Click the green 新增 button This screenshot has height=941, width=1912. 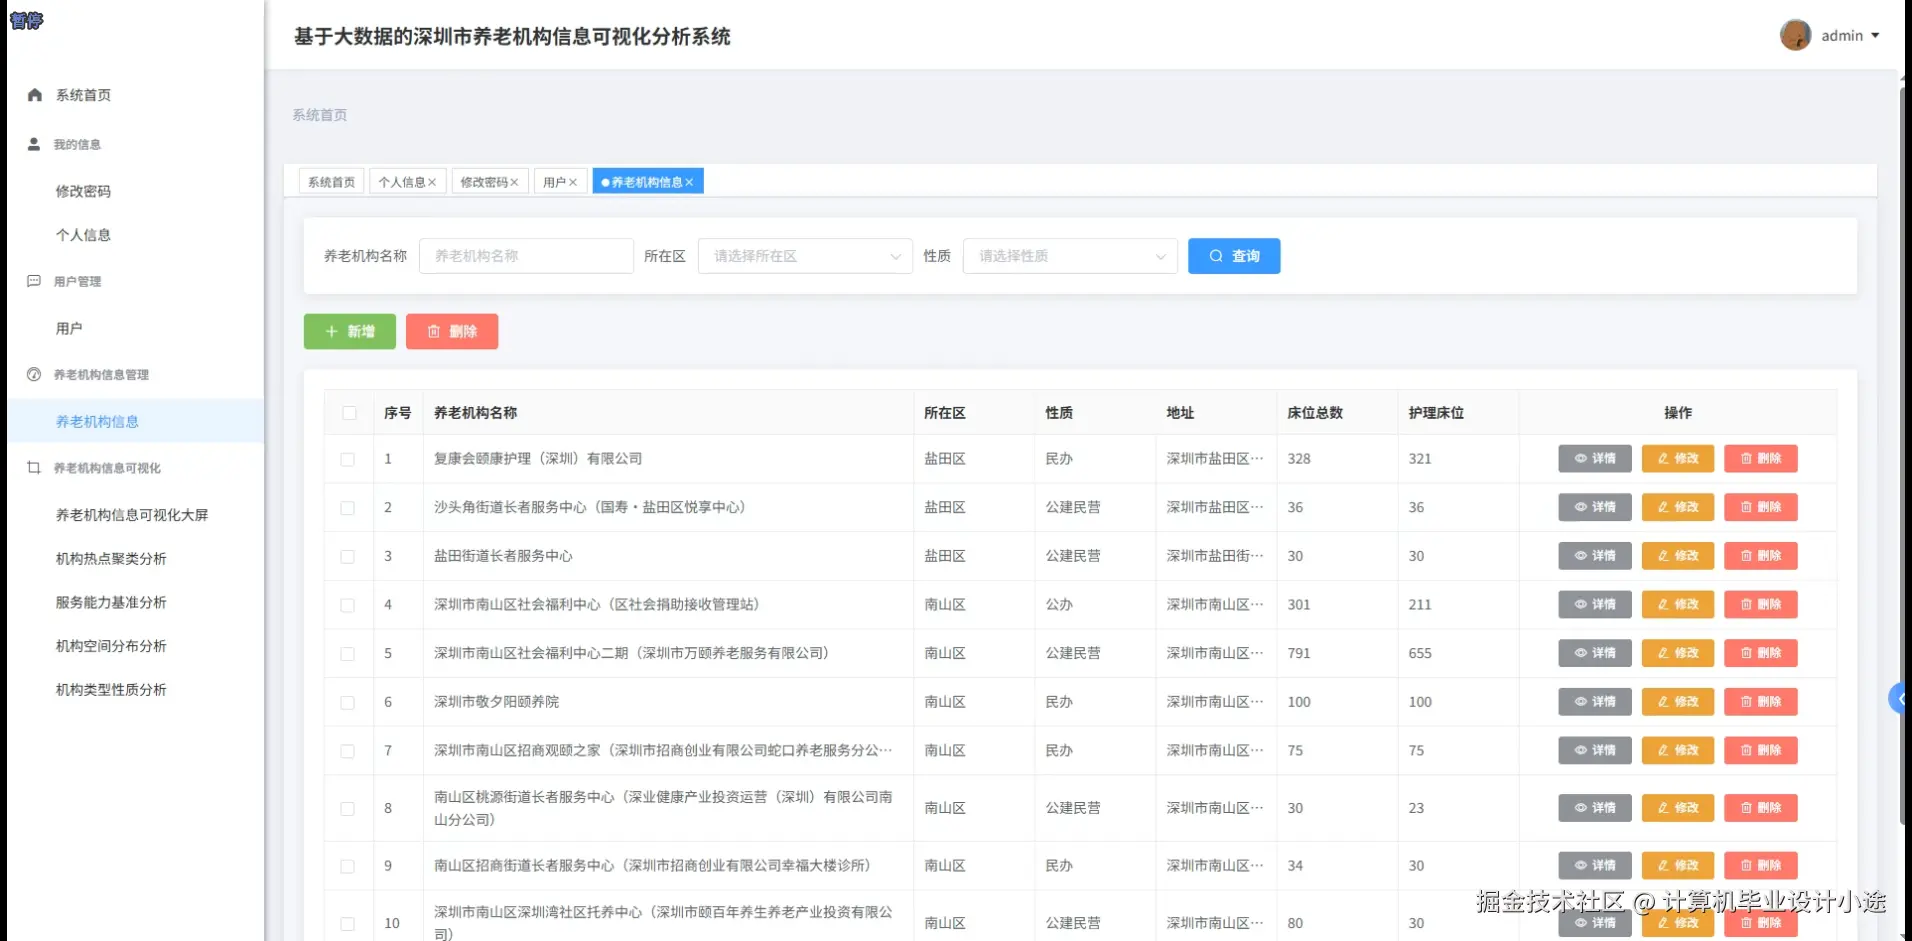[x=349, y=331]
